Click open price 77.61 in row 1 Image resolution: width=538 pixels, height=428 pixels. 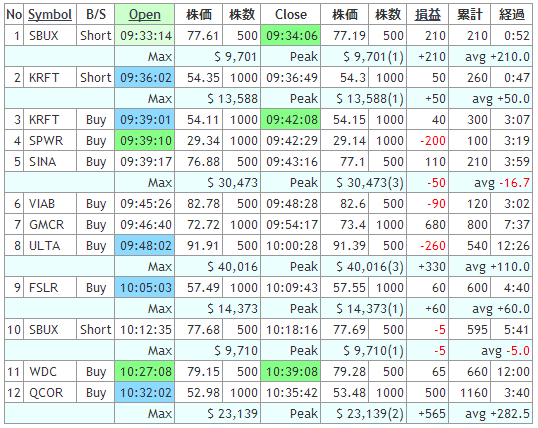pyautogui.click(x=203, y=36)
